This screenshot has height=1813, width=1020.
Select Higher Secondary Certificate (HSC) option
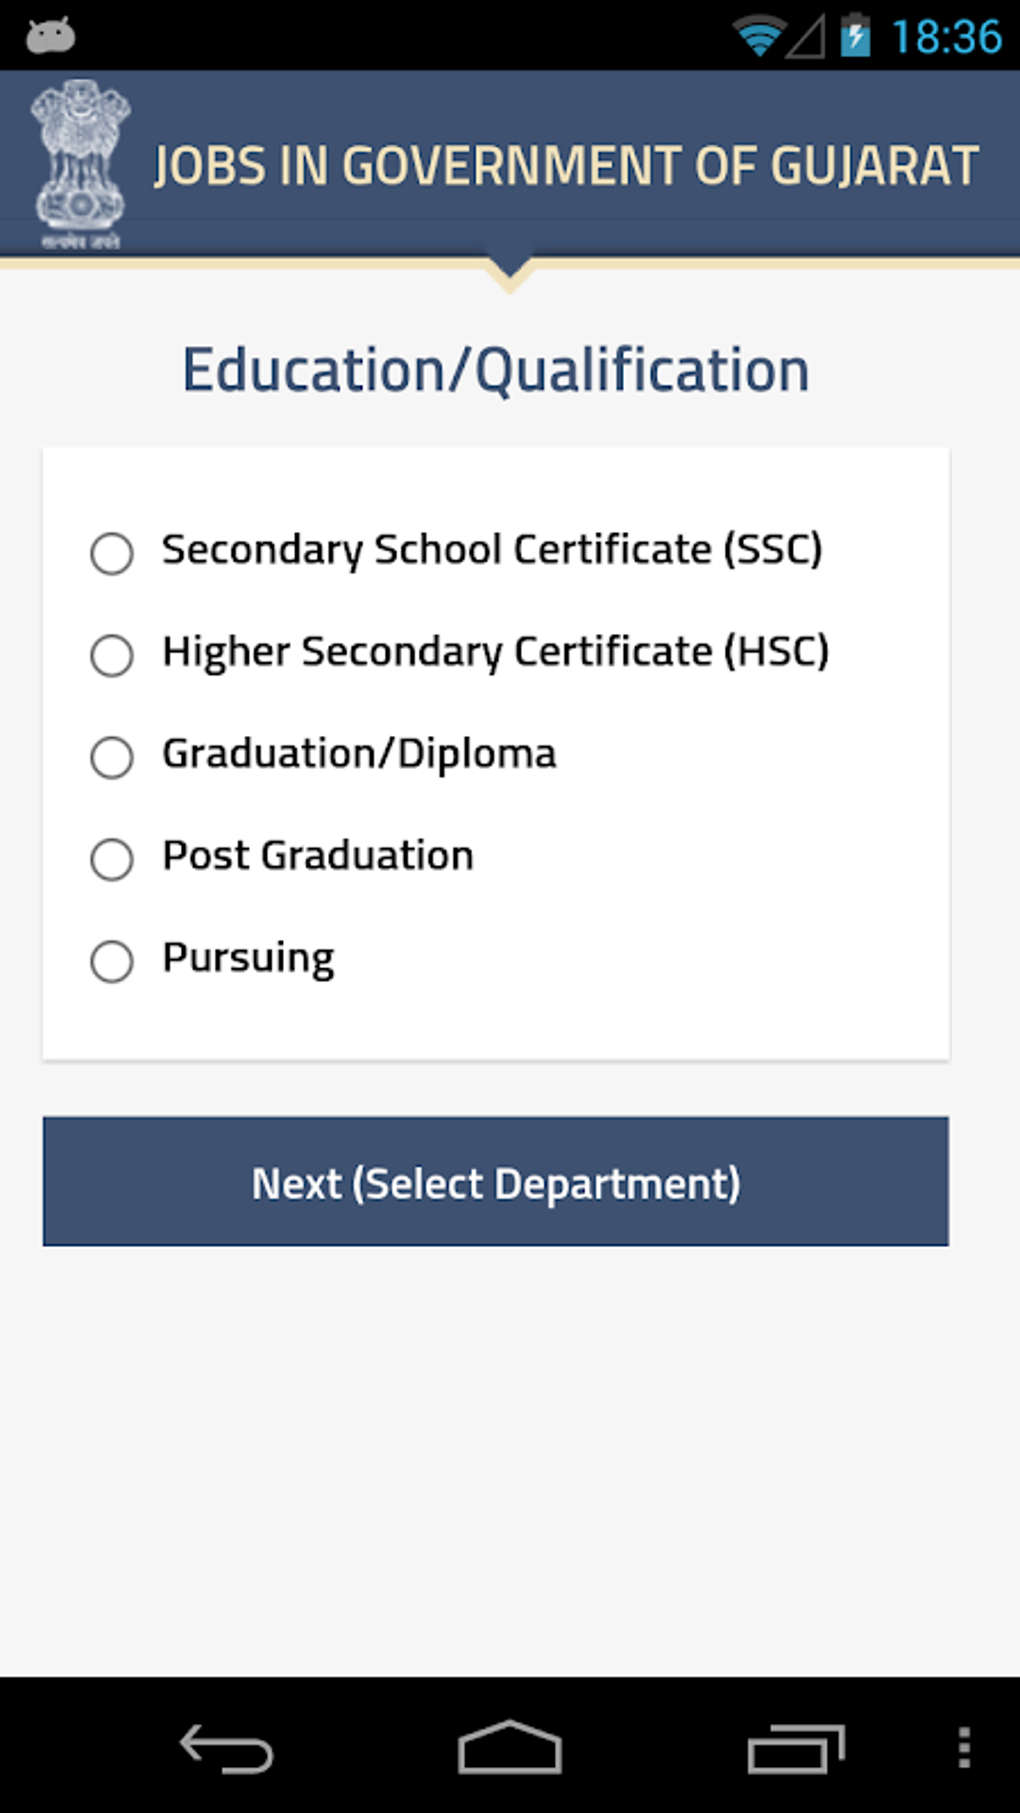click(x=112, y=655)
